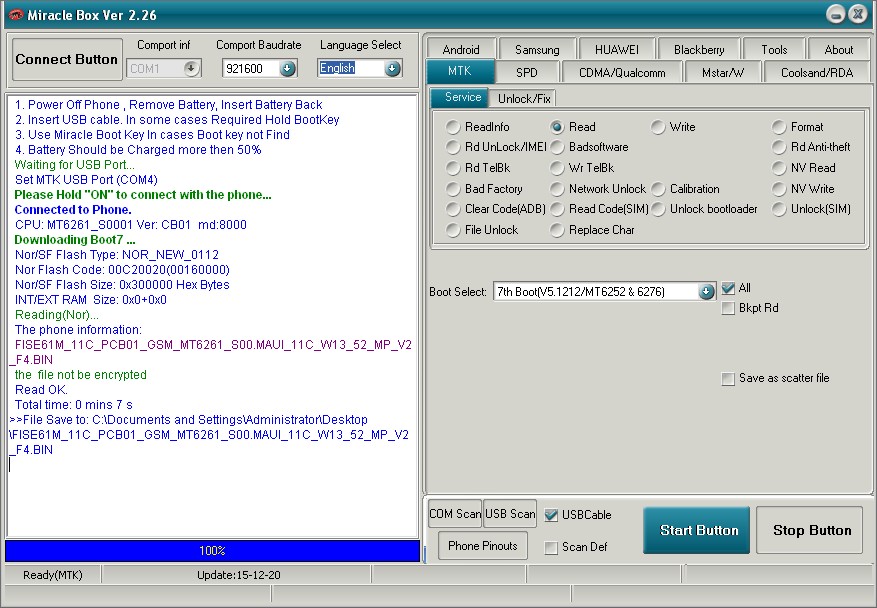This screenshot has height=608, width=877.
Task: Choose the ReadInfo option
Action: 454,127
